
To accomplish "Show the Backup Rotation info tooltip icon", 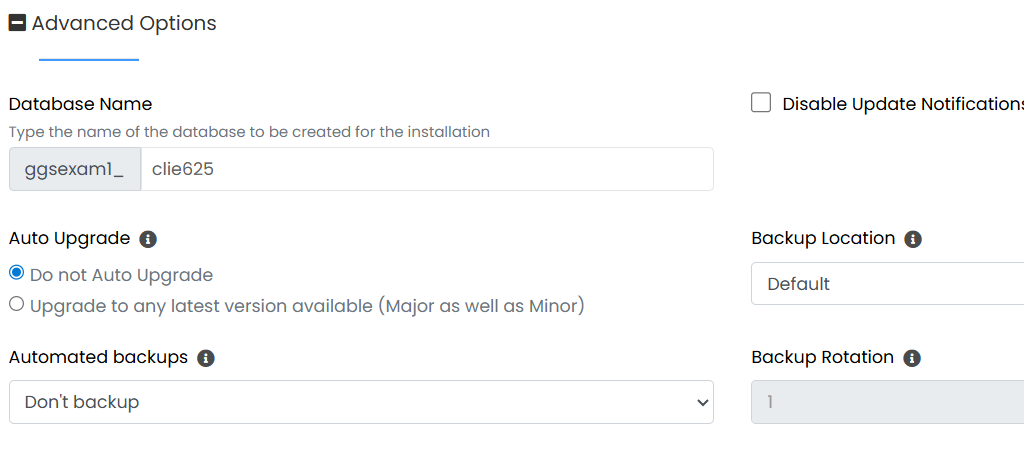I will 911,358.
